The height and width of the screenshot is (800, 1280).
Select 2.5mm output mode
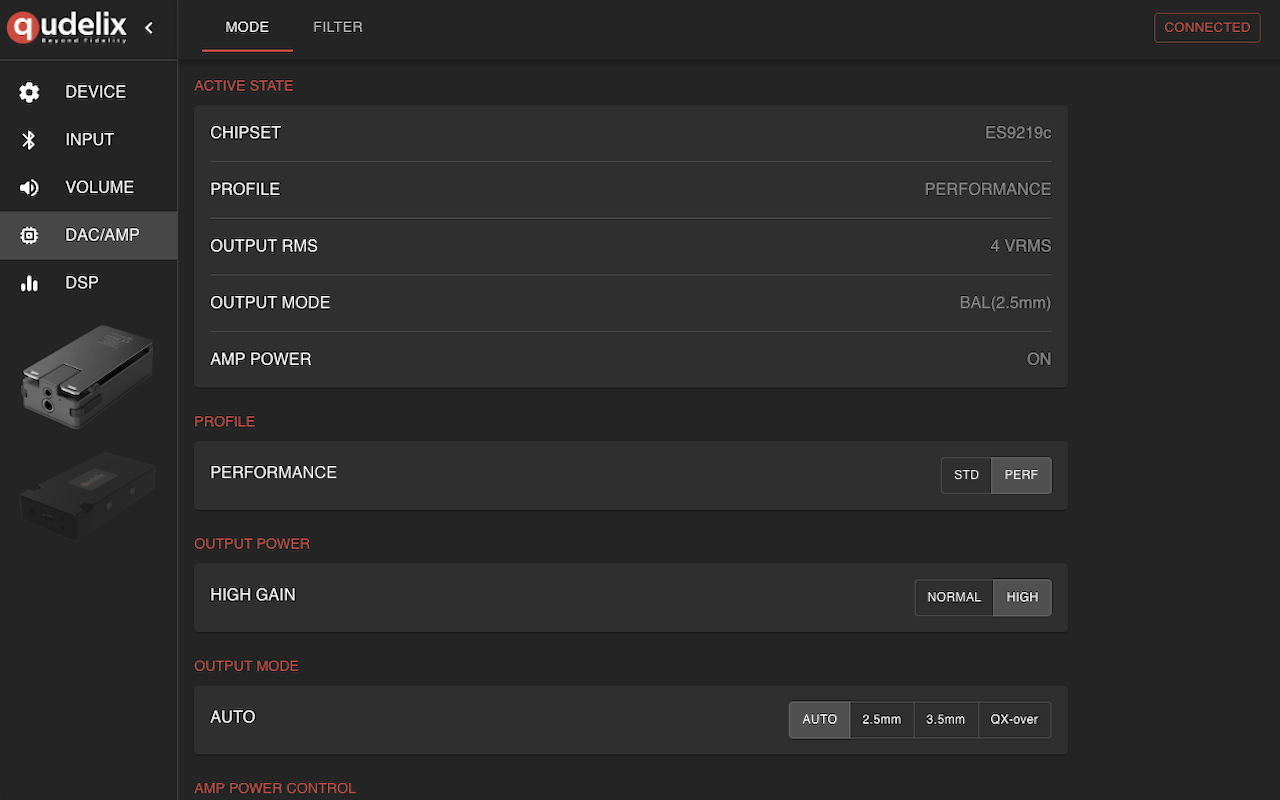pyautogui.click(x=882, y=719)
